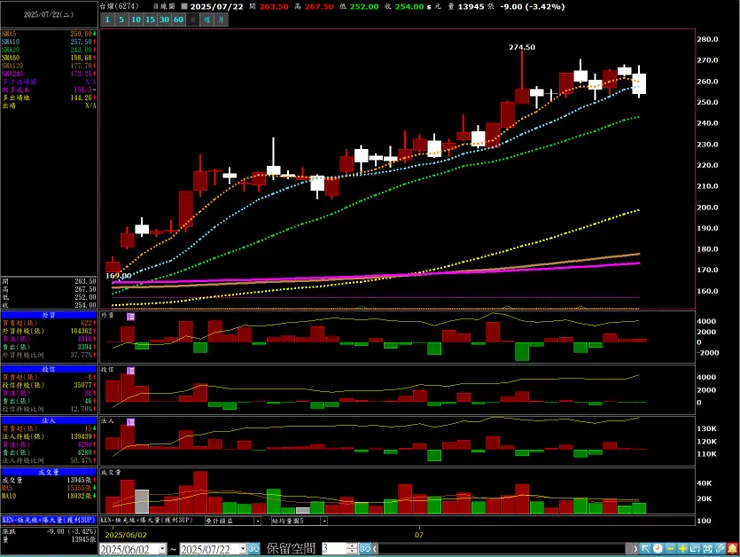
Task: Open the start date 2025/06/02 dropdown
Action: [162, 549]
